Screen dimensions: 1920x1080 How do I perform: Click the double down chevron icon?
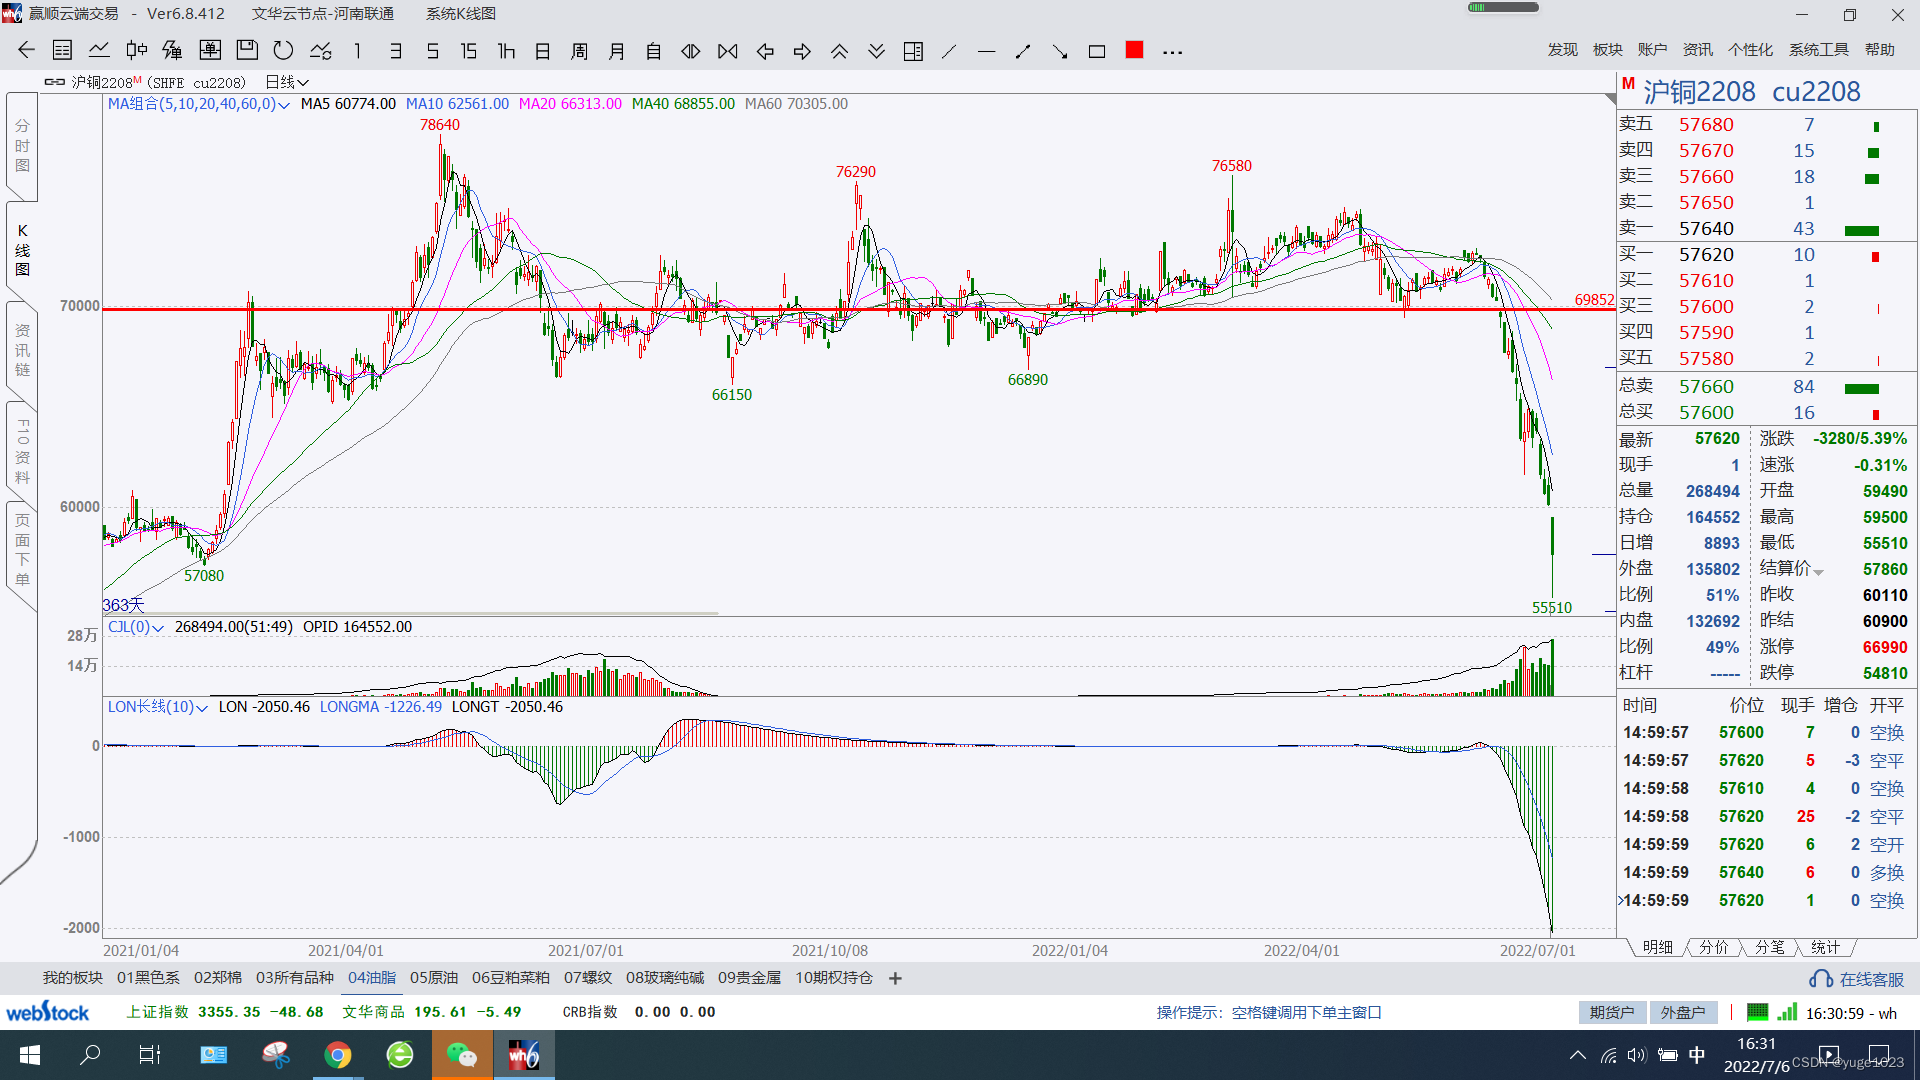click(876, 51)
